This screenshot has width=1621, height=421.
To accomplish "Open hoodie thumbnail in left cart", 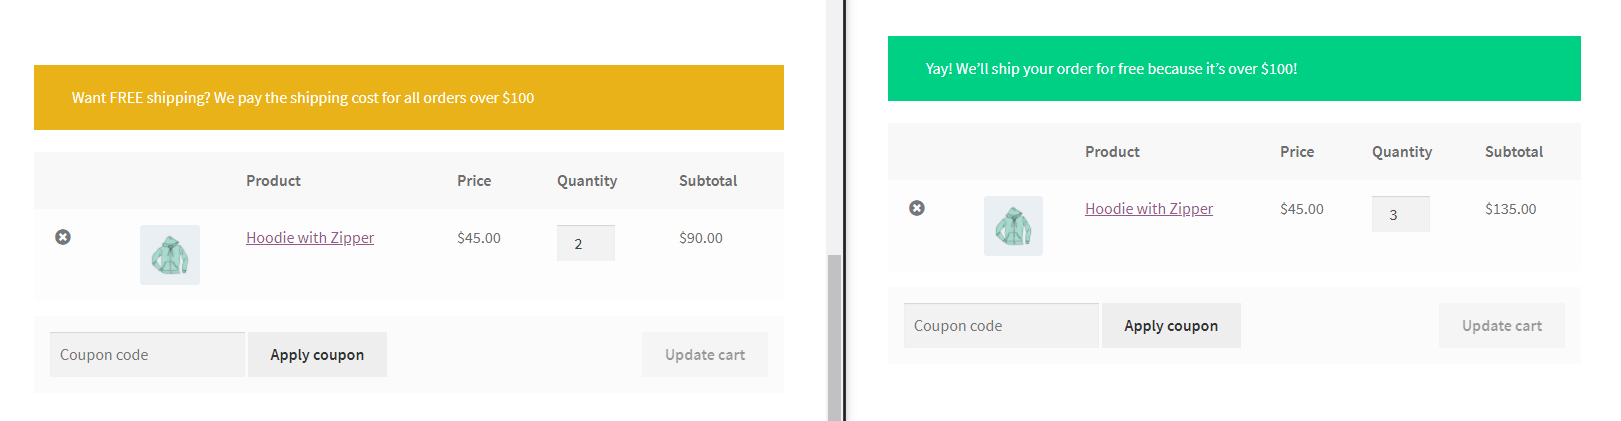I will 170,255.
